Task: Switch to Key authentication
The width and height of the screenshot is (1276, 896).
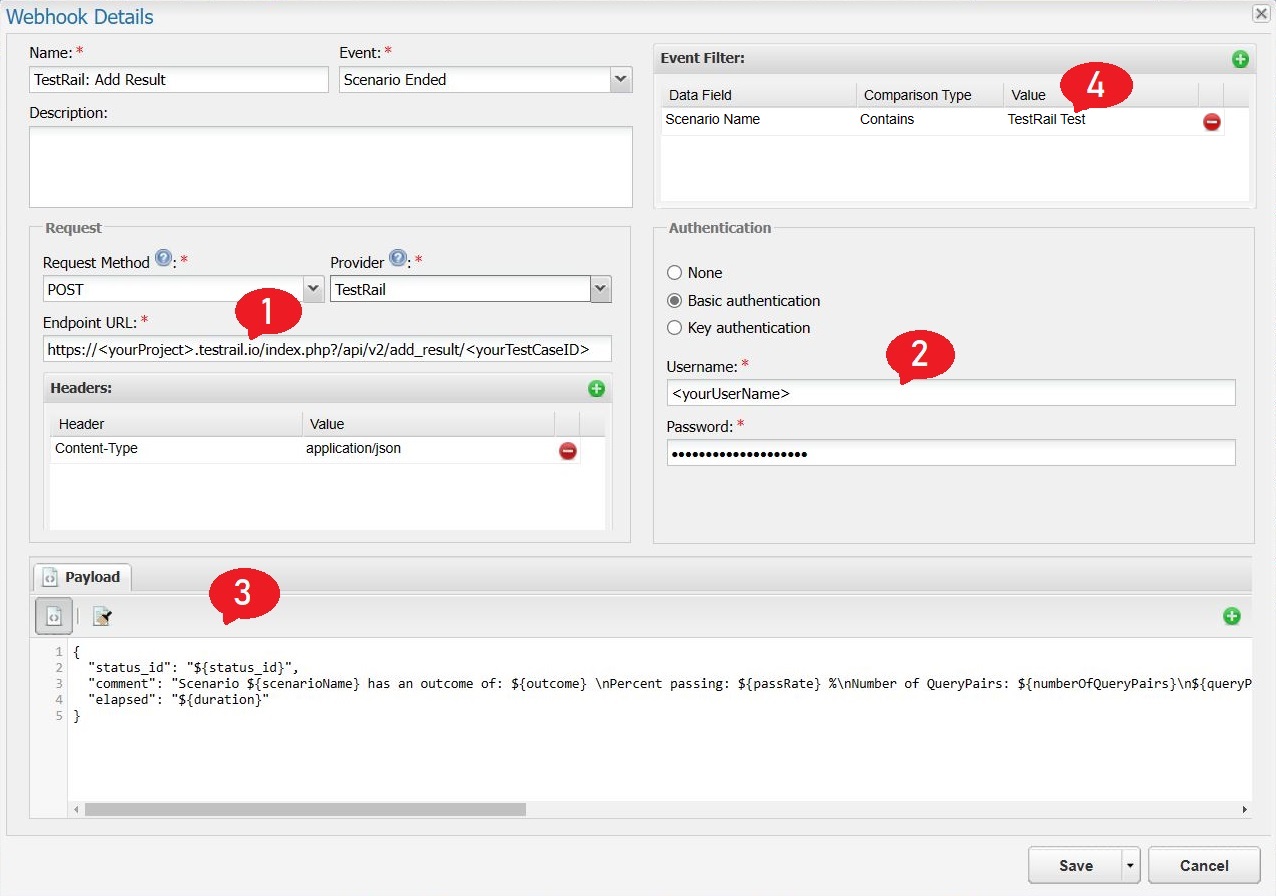Action: click(677, 327)
